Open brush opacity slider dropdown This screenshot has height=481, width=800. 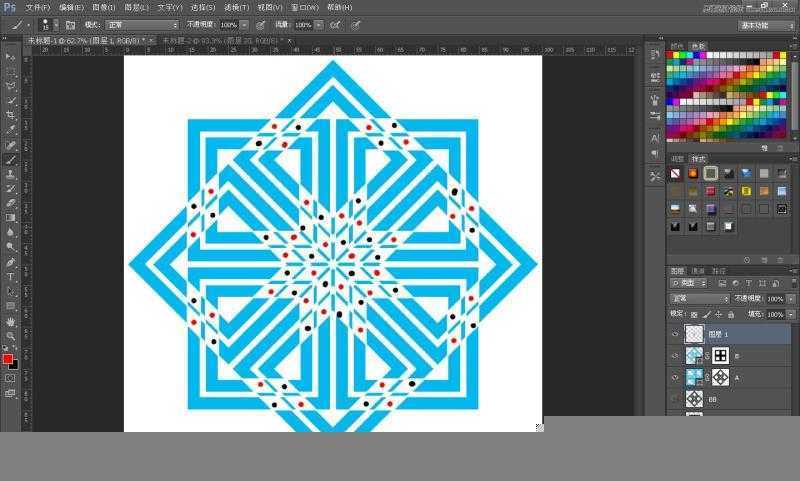245,24
